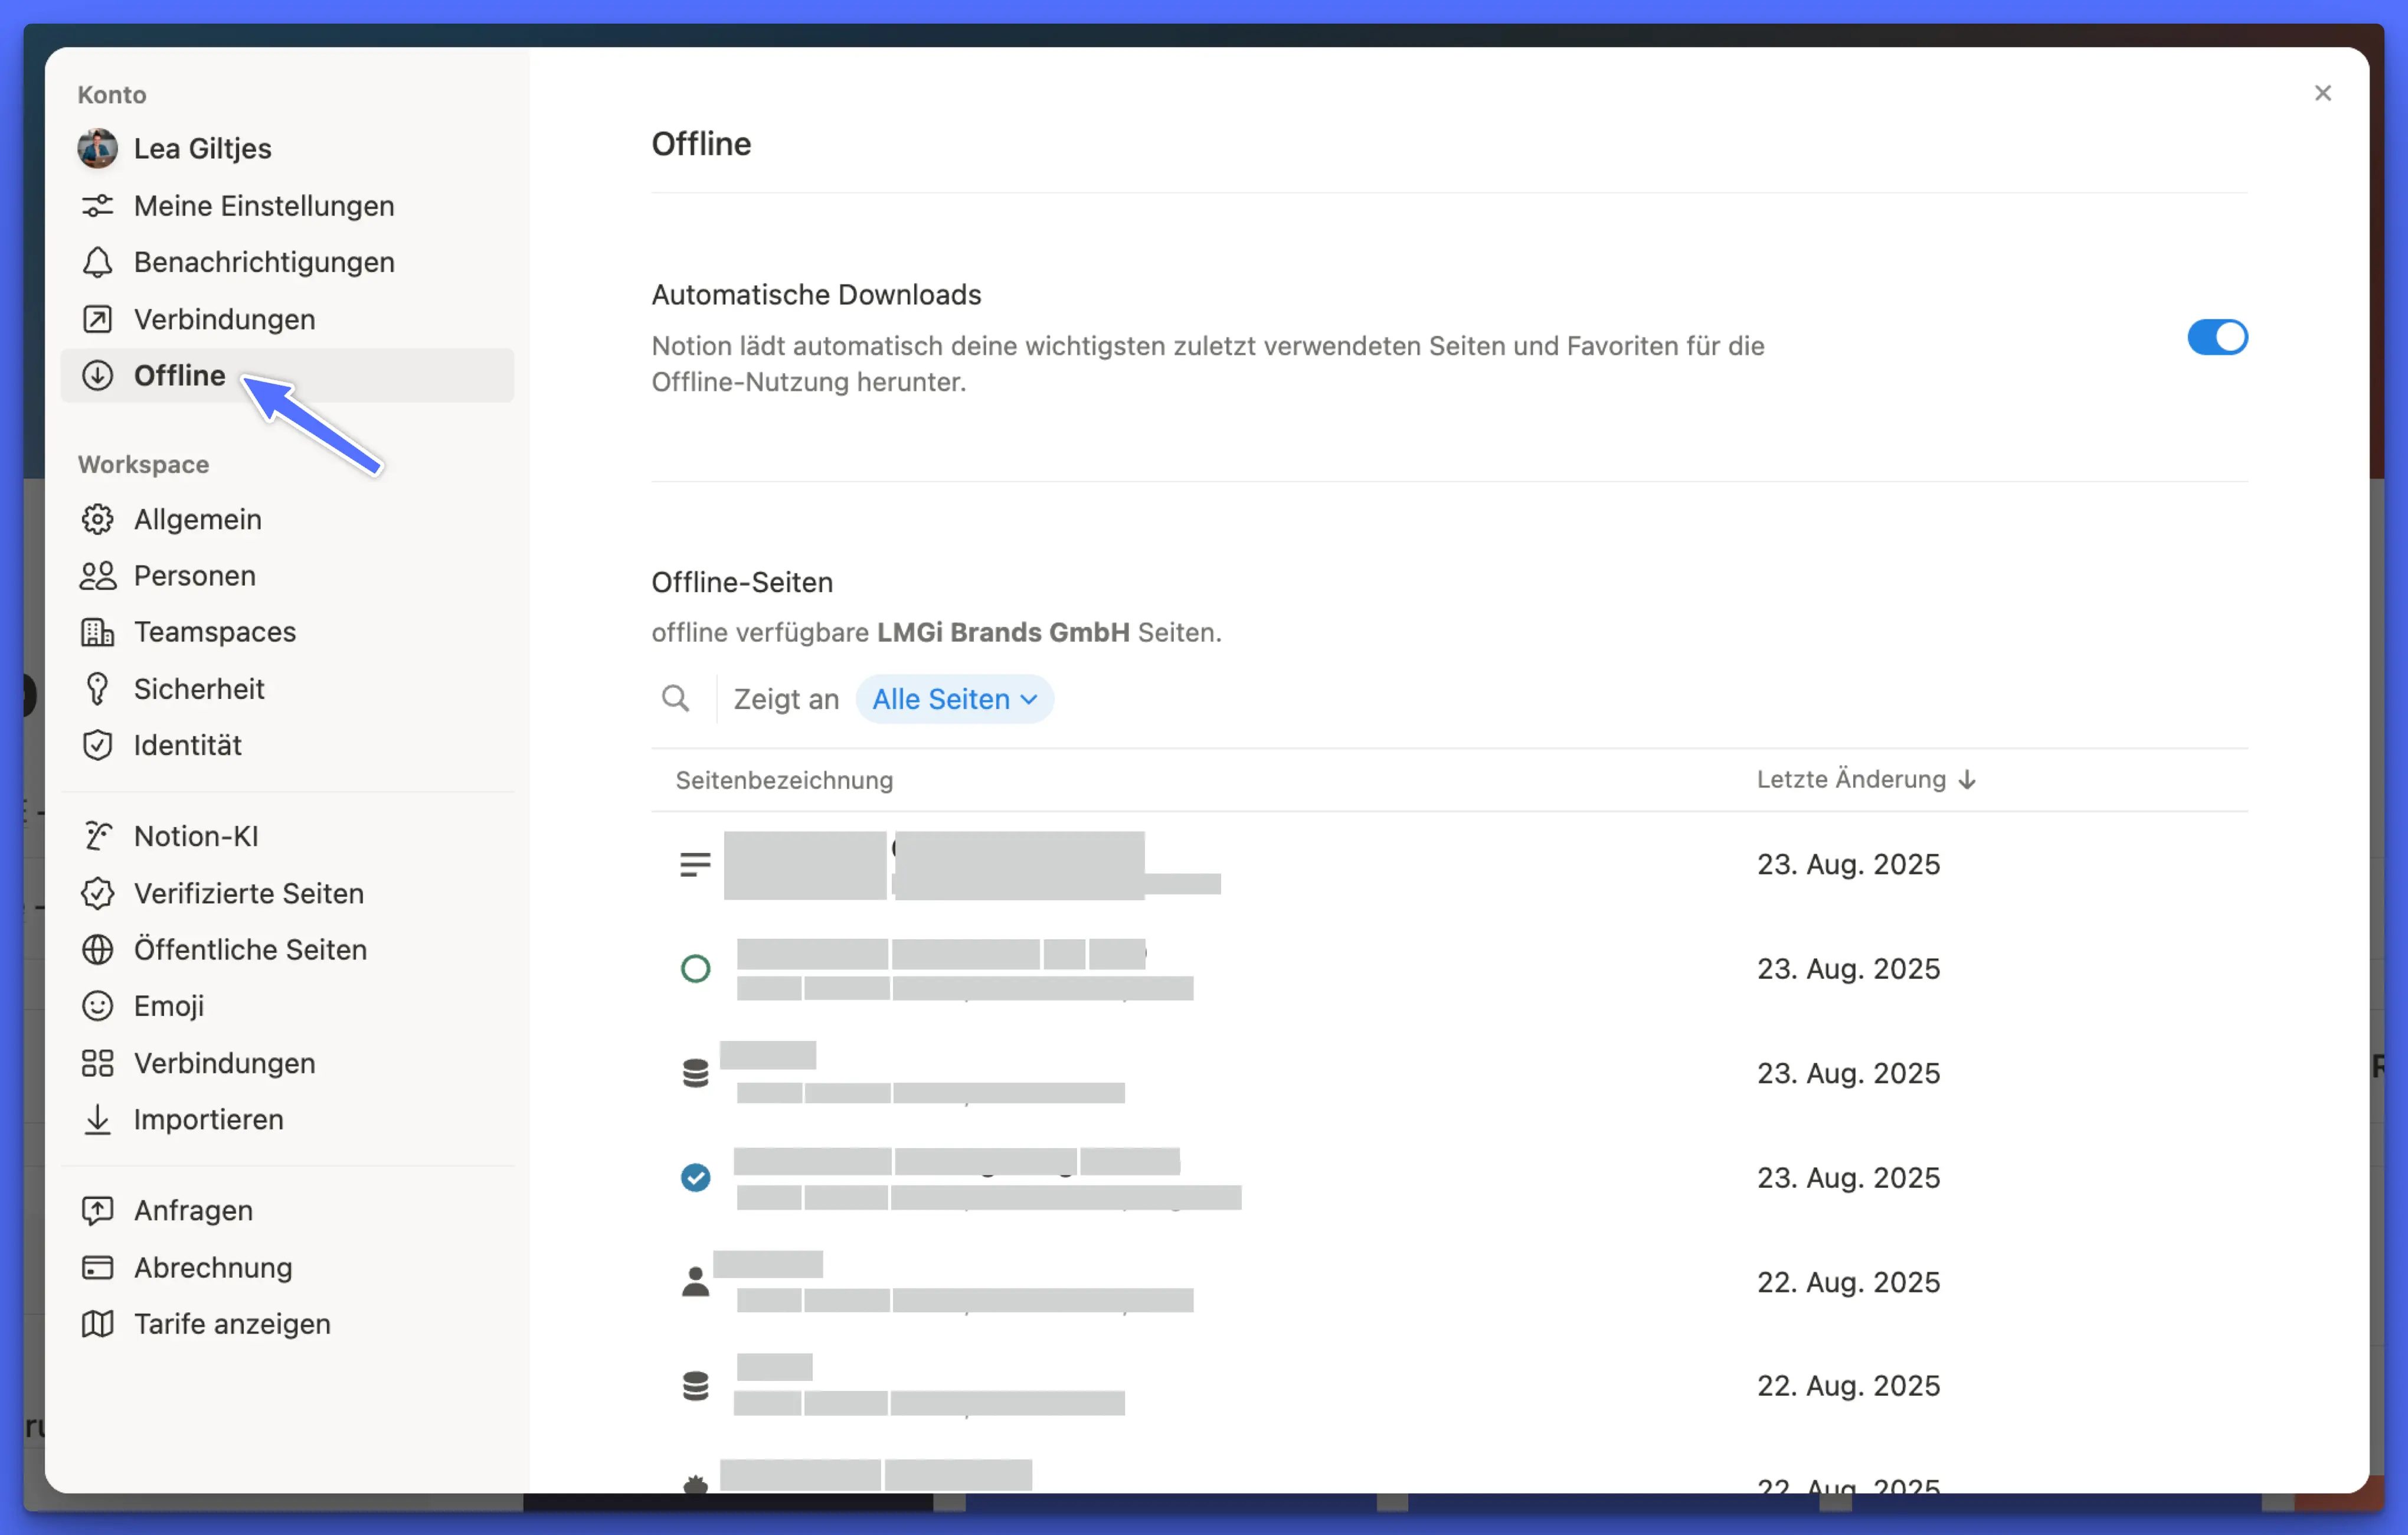Select Allgemein workspace settings
This screenshot has height=1535, width=2408.
(198, 519)
